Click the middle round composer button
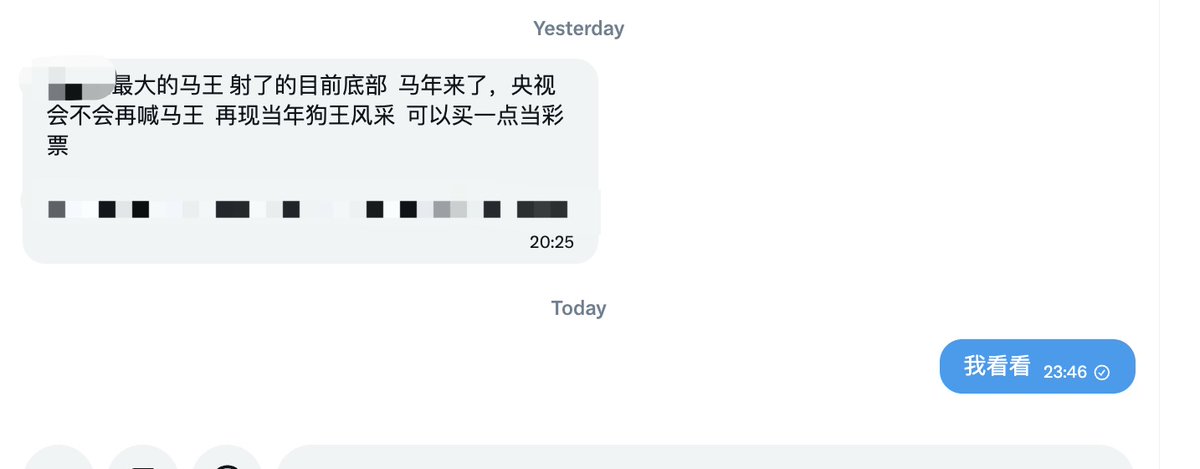The width and height of the screenshot is (1200, 469). click(143, 457)
